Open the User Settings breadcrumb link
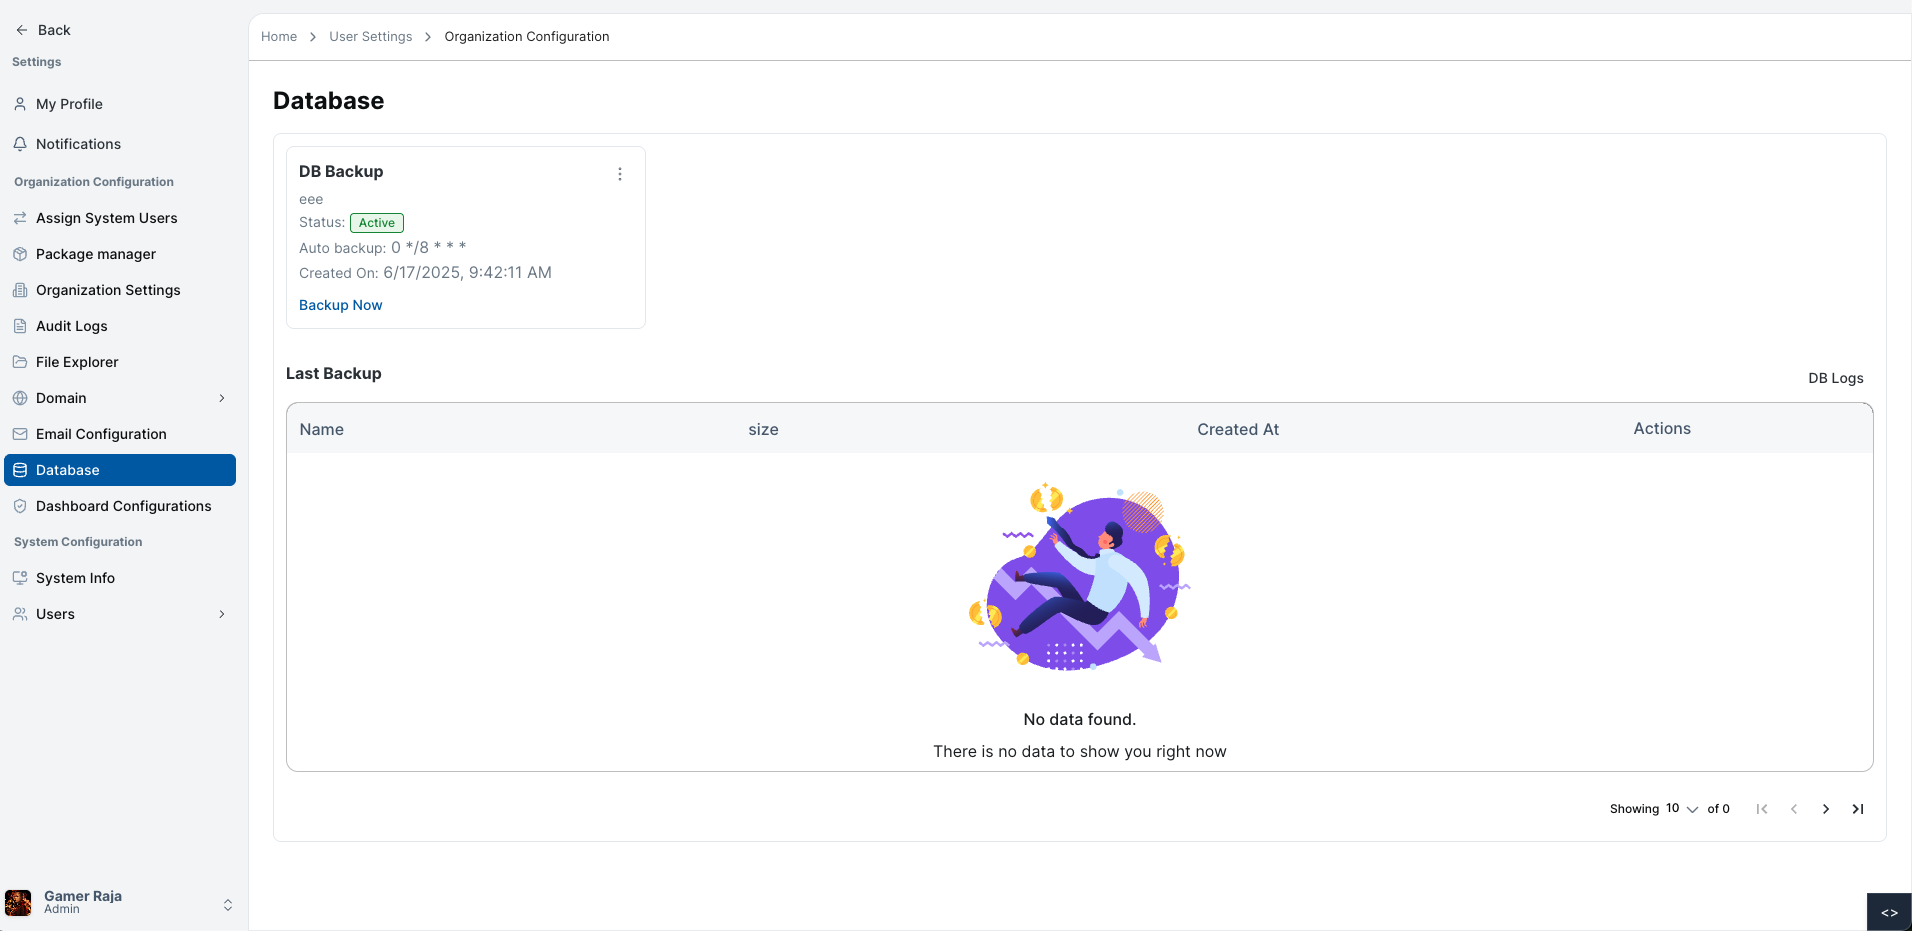The height and width of the screenshot is (931, 1912). pyautogui.click(x=370, y=36)
